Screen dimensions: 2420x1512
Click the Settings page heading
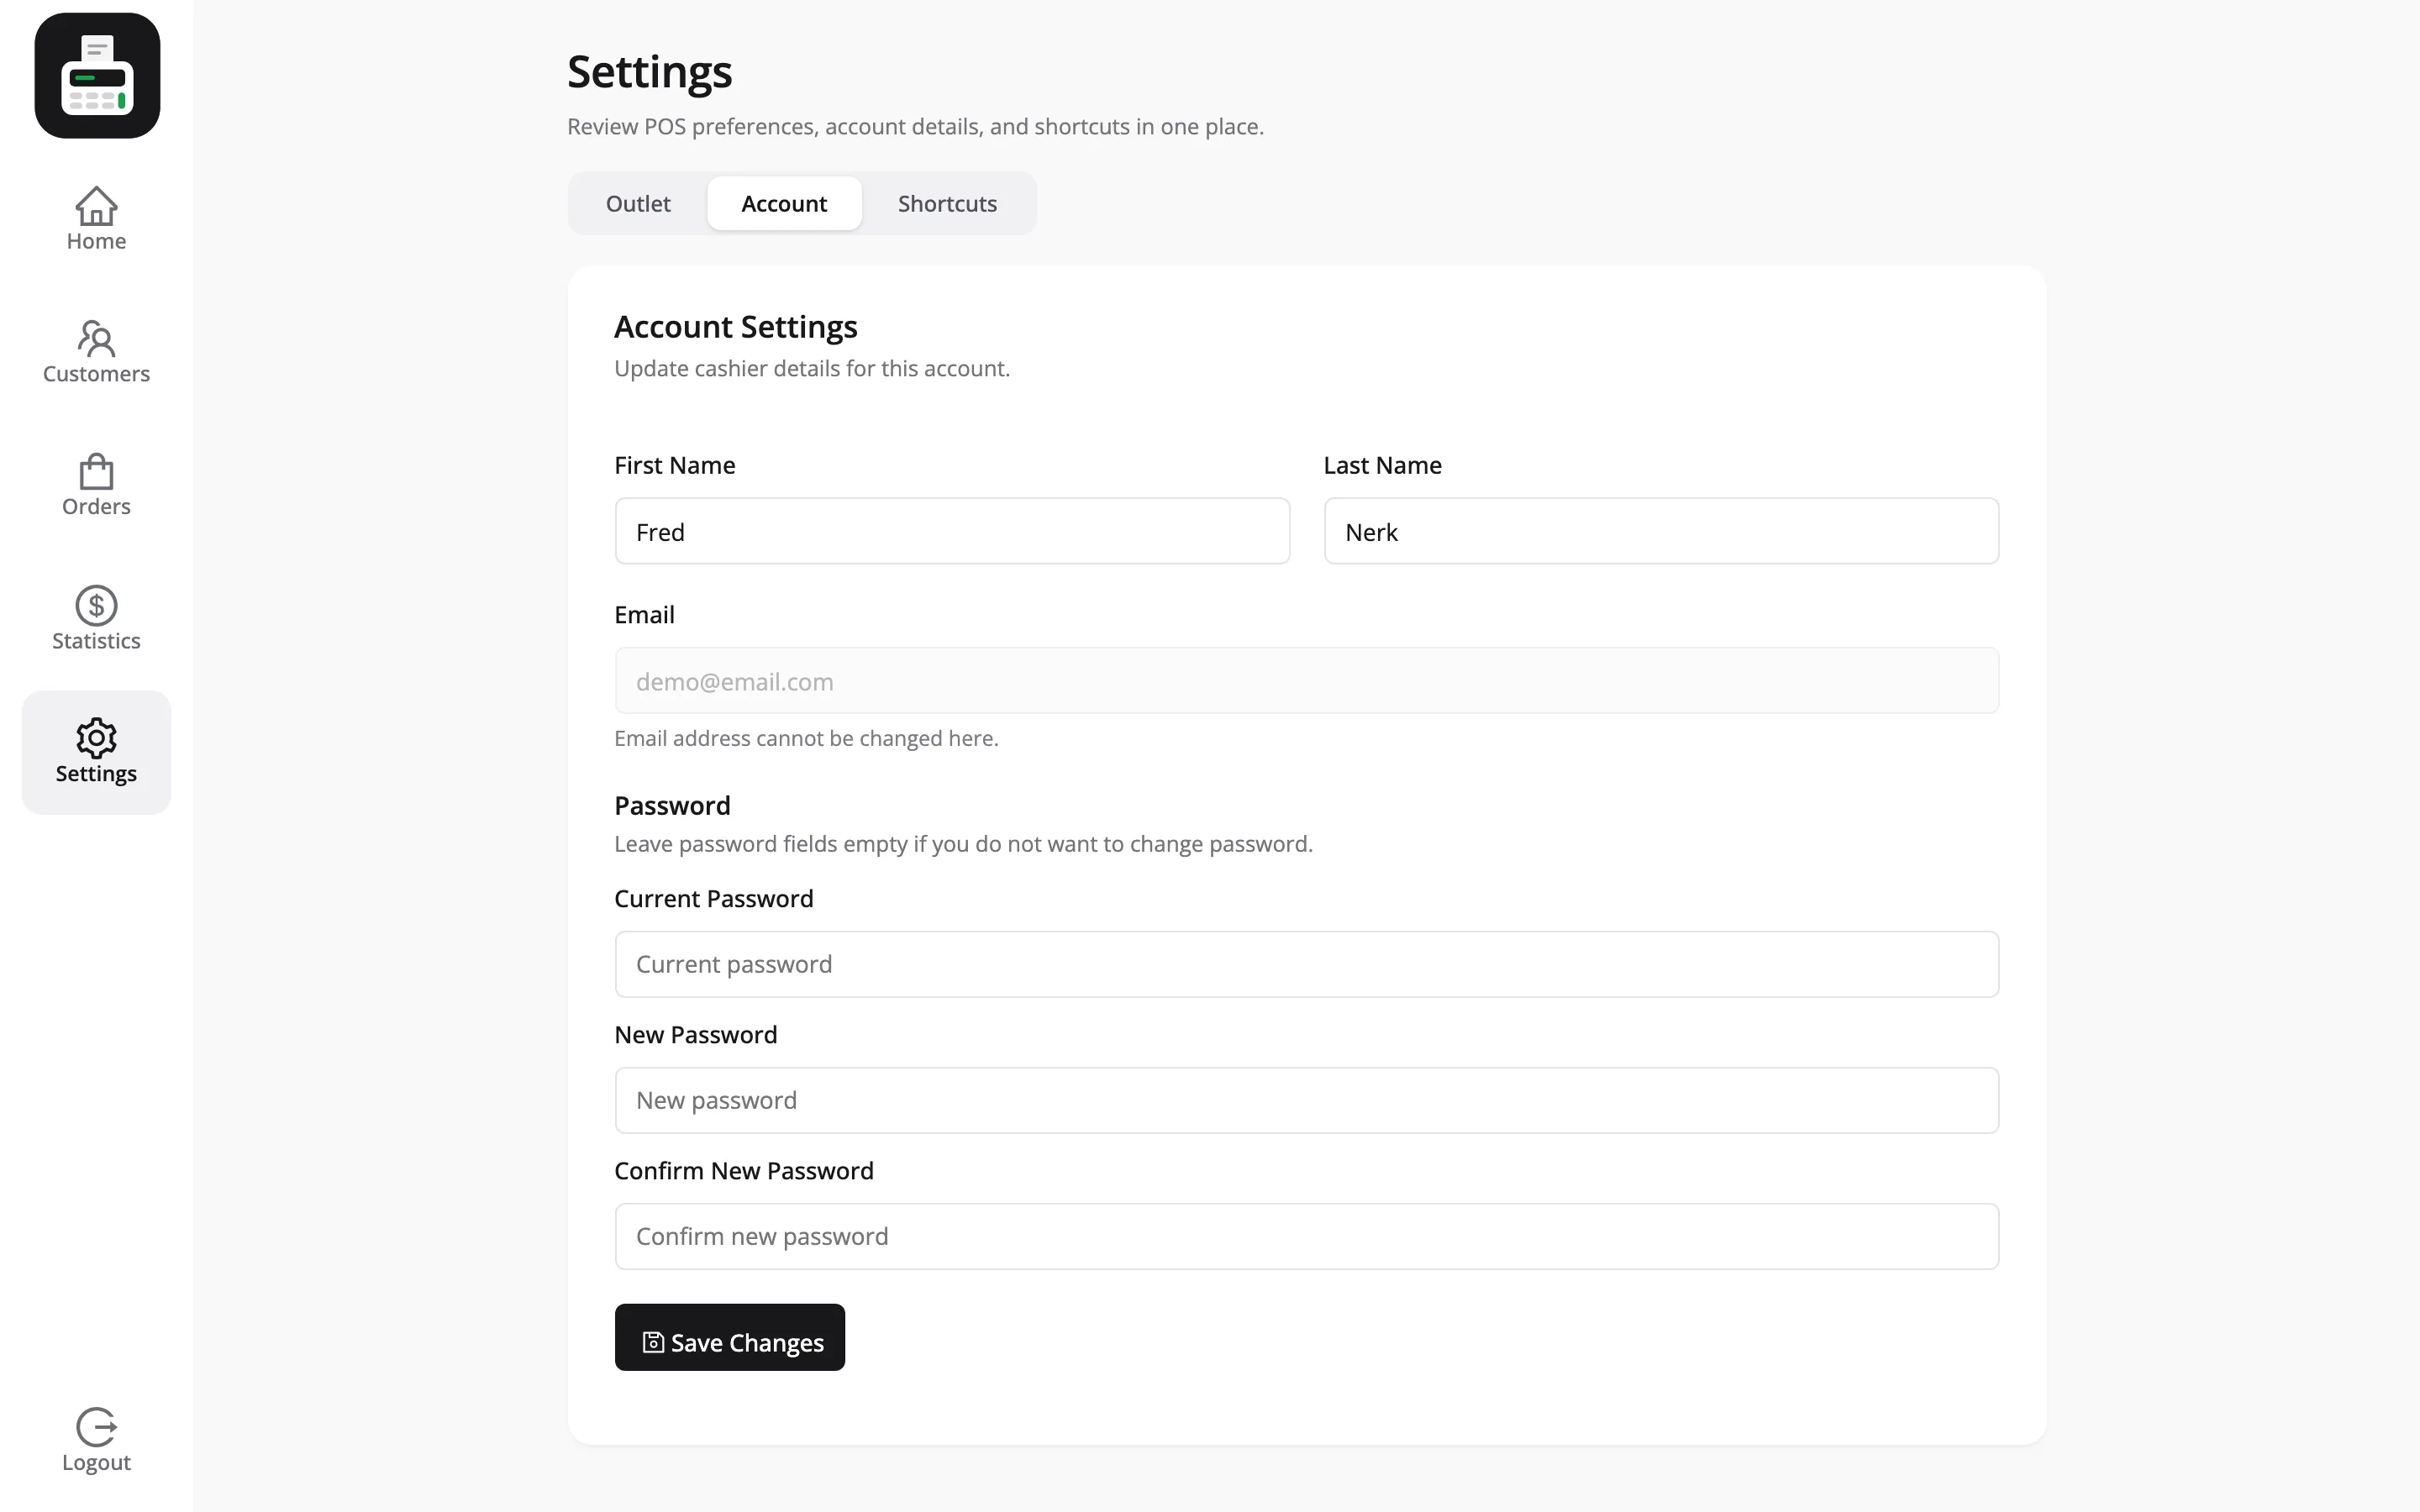[x=649, y=73]
